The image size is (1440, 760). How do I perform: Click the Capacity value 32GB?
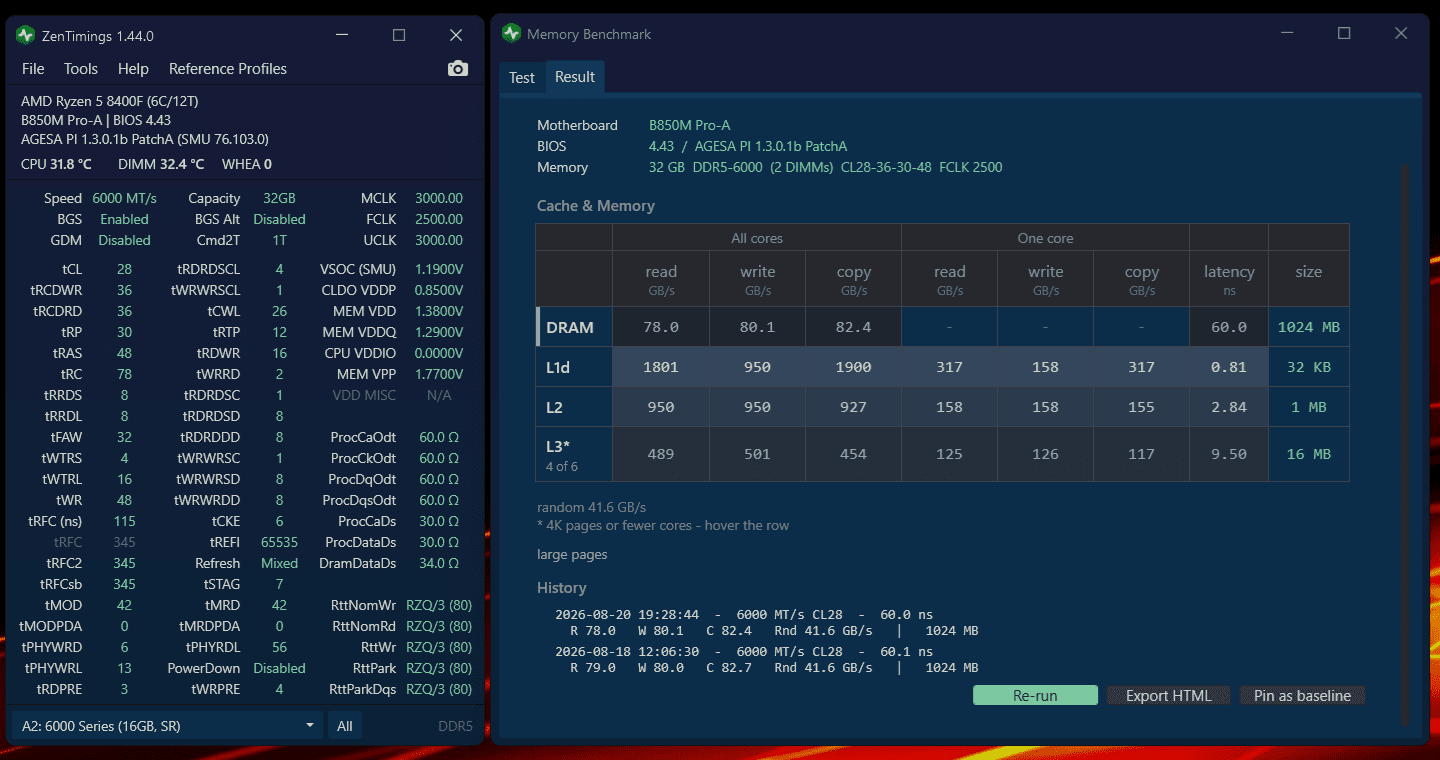point(279,198)
